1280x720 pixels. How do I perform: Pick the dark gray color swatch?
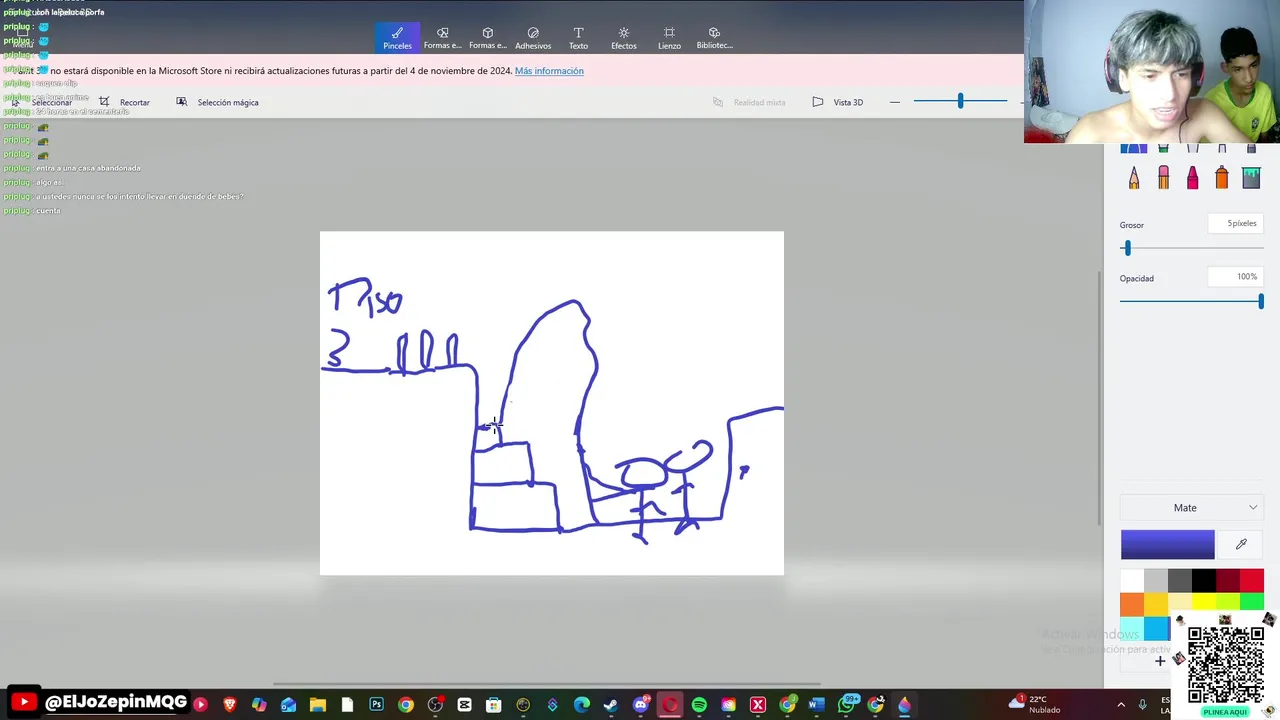(x=1180, y=580)
